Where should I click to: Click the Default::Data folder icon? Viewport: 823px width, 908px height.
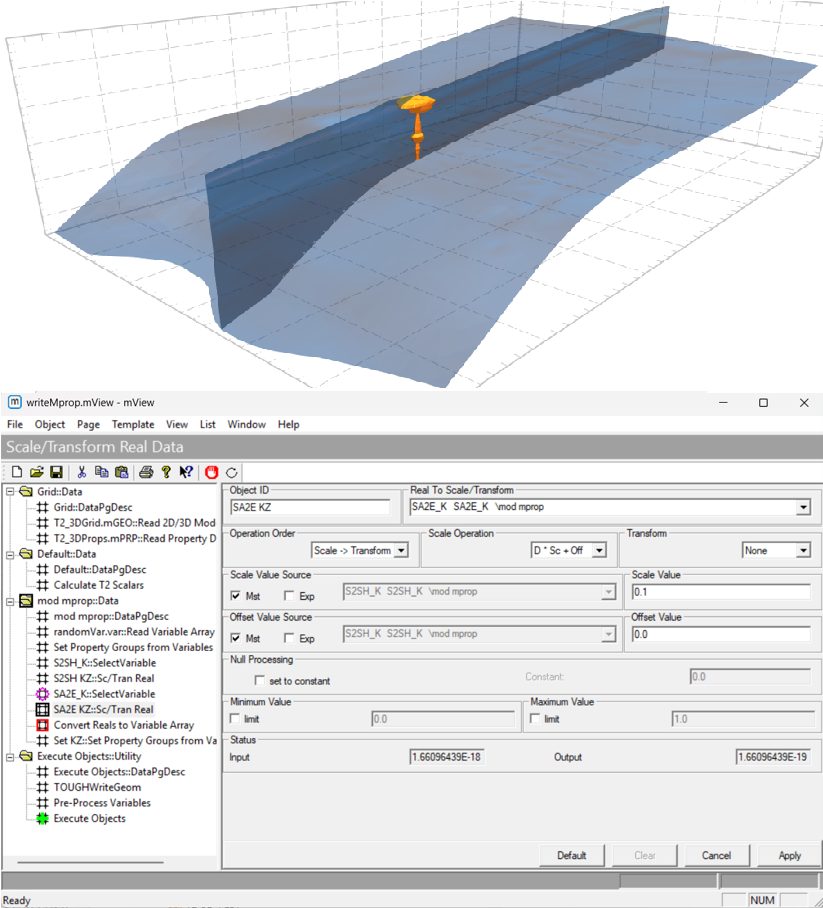click(25, 554)
